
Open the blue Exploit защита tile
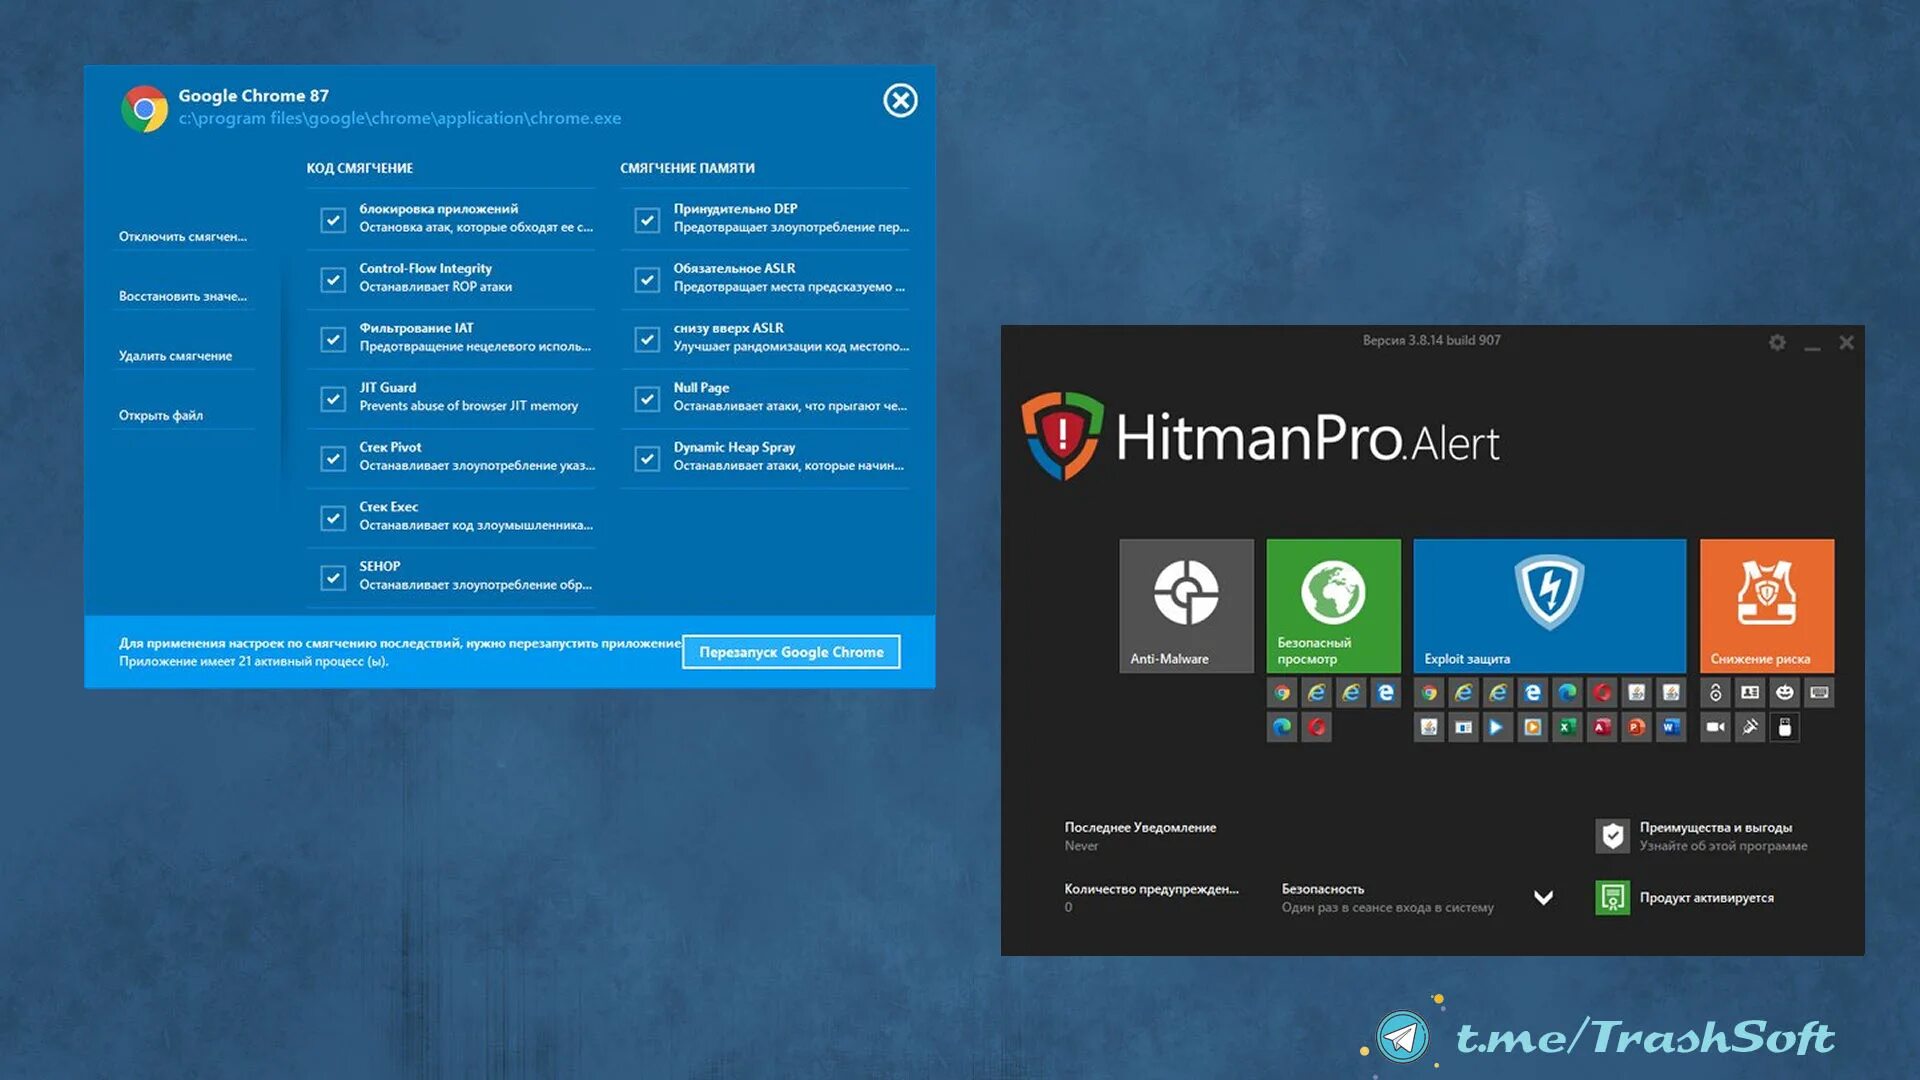tap(1549, 606)
